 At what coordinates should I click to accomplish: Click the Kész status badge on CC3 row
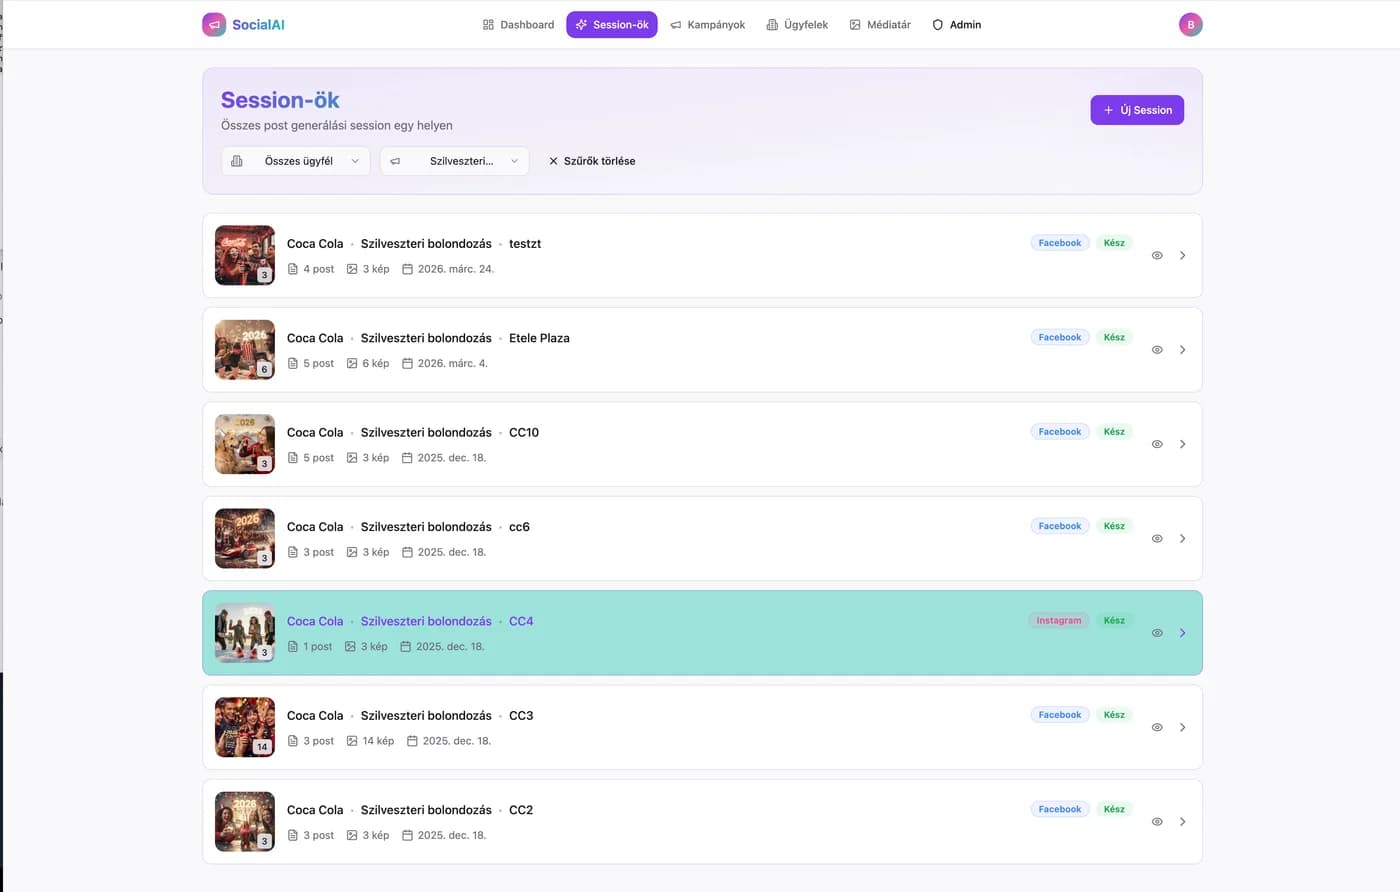pos(1114,715)
